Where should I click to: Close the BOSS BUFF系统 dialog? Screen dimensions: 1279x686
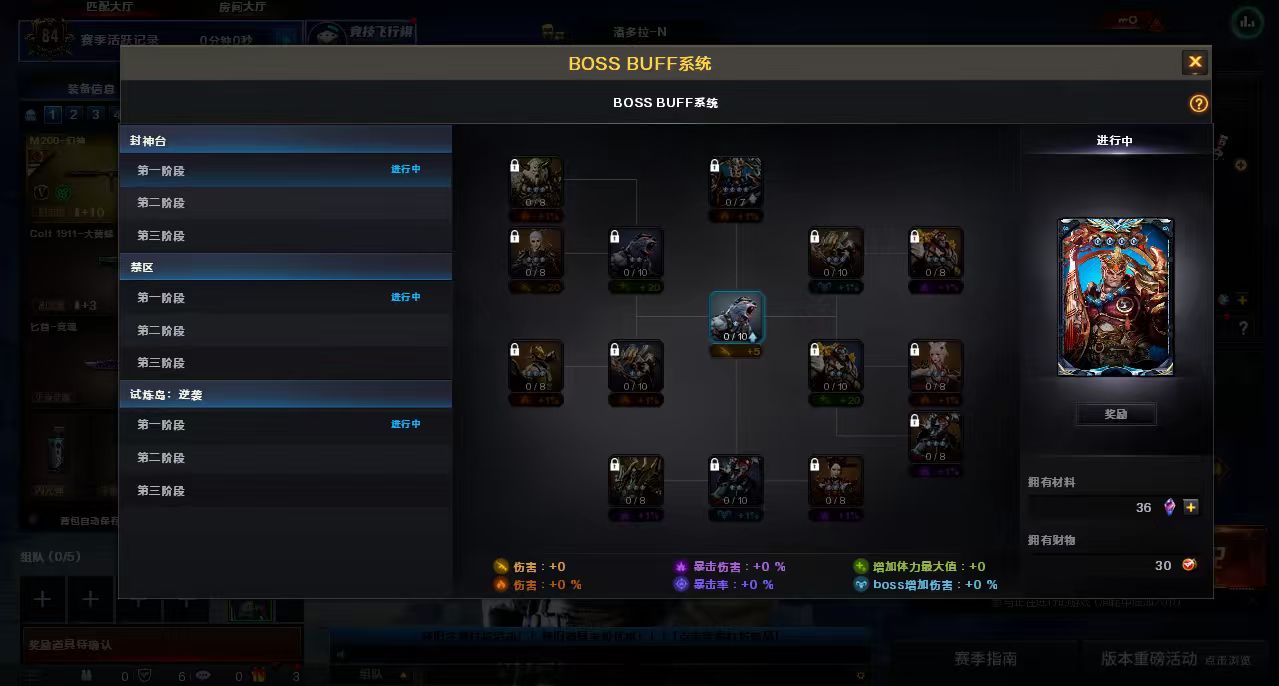click(1195, 63)
